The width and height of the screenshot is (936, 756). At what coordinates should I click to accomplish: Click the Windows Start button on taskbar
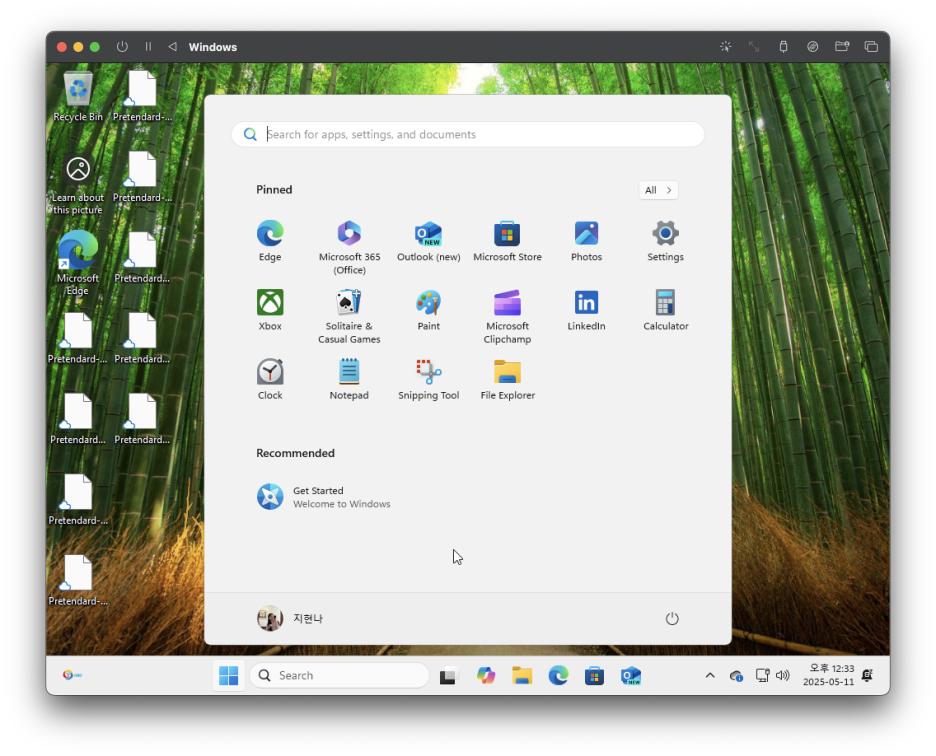tap(228, 675)
